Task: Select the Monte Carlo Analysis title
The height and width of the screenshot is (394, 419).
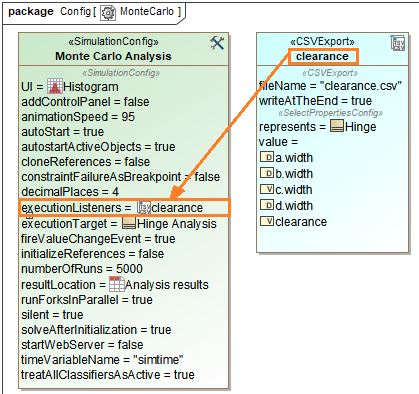Action: point(113,56)
